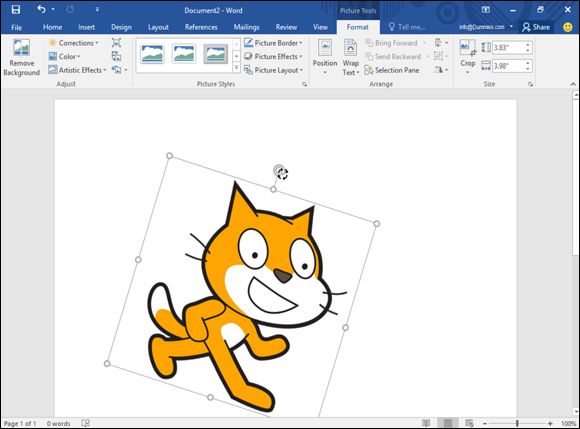Viewport: 580px width, 429px height.
Task: Click the Group objects icon
Action: [441, 56]
